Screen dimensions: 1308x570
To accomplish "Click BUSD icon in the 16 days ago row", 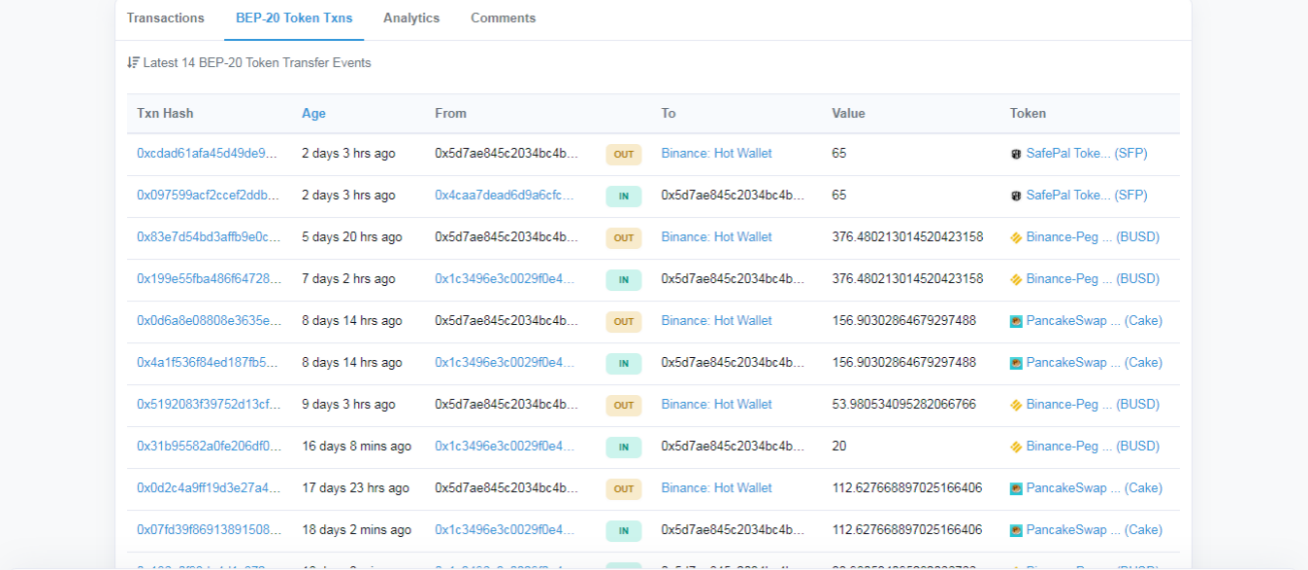I will tap(1016, 447).
